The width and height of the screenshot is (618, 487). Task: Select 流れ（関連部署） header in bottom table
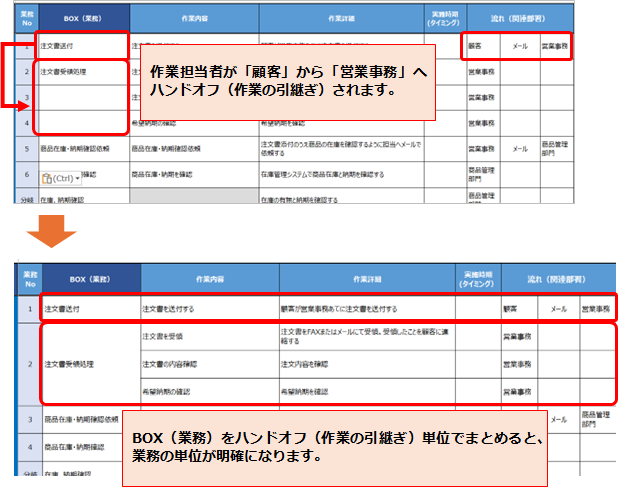[x=558, y=279]
